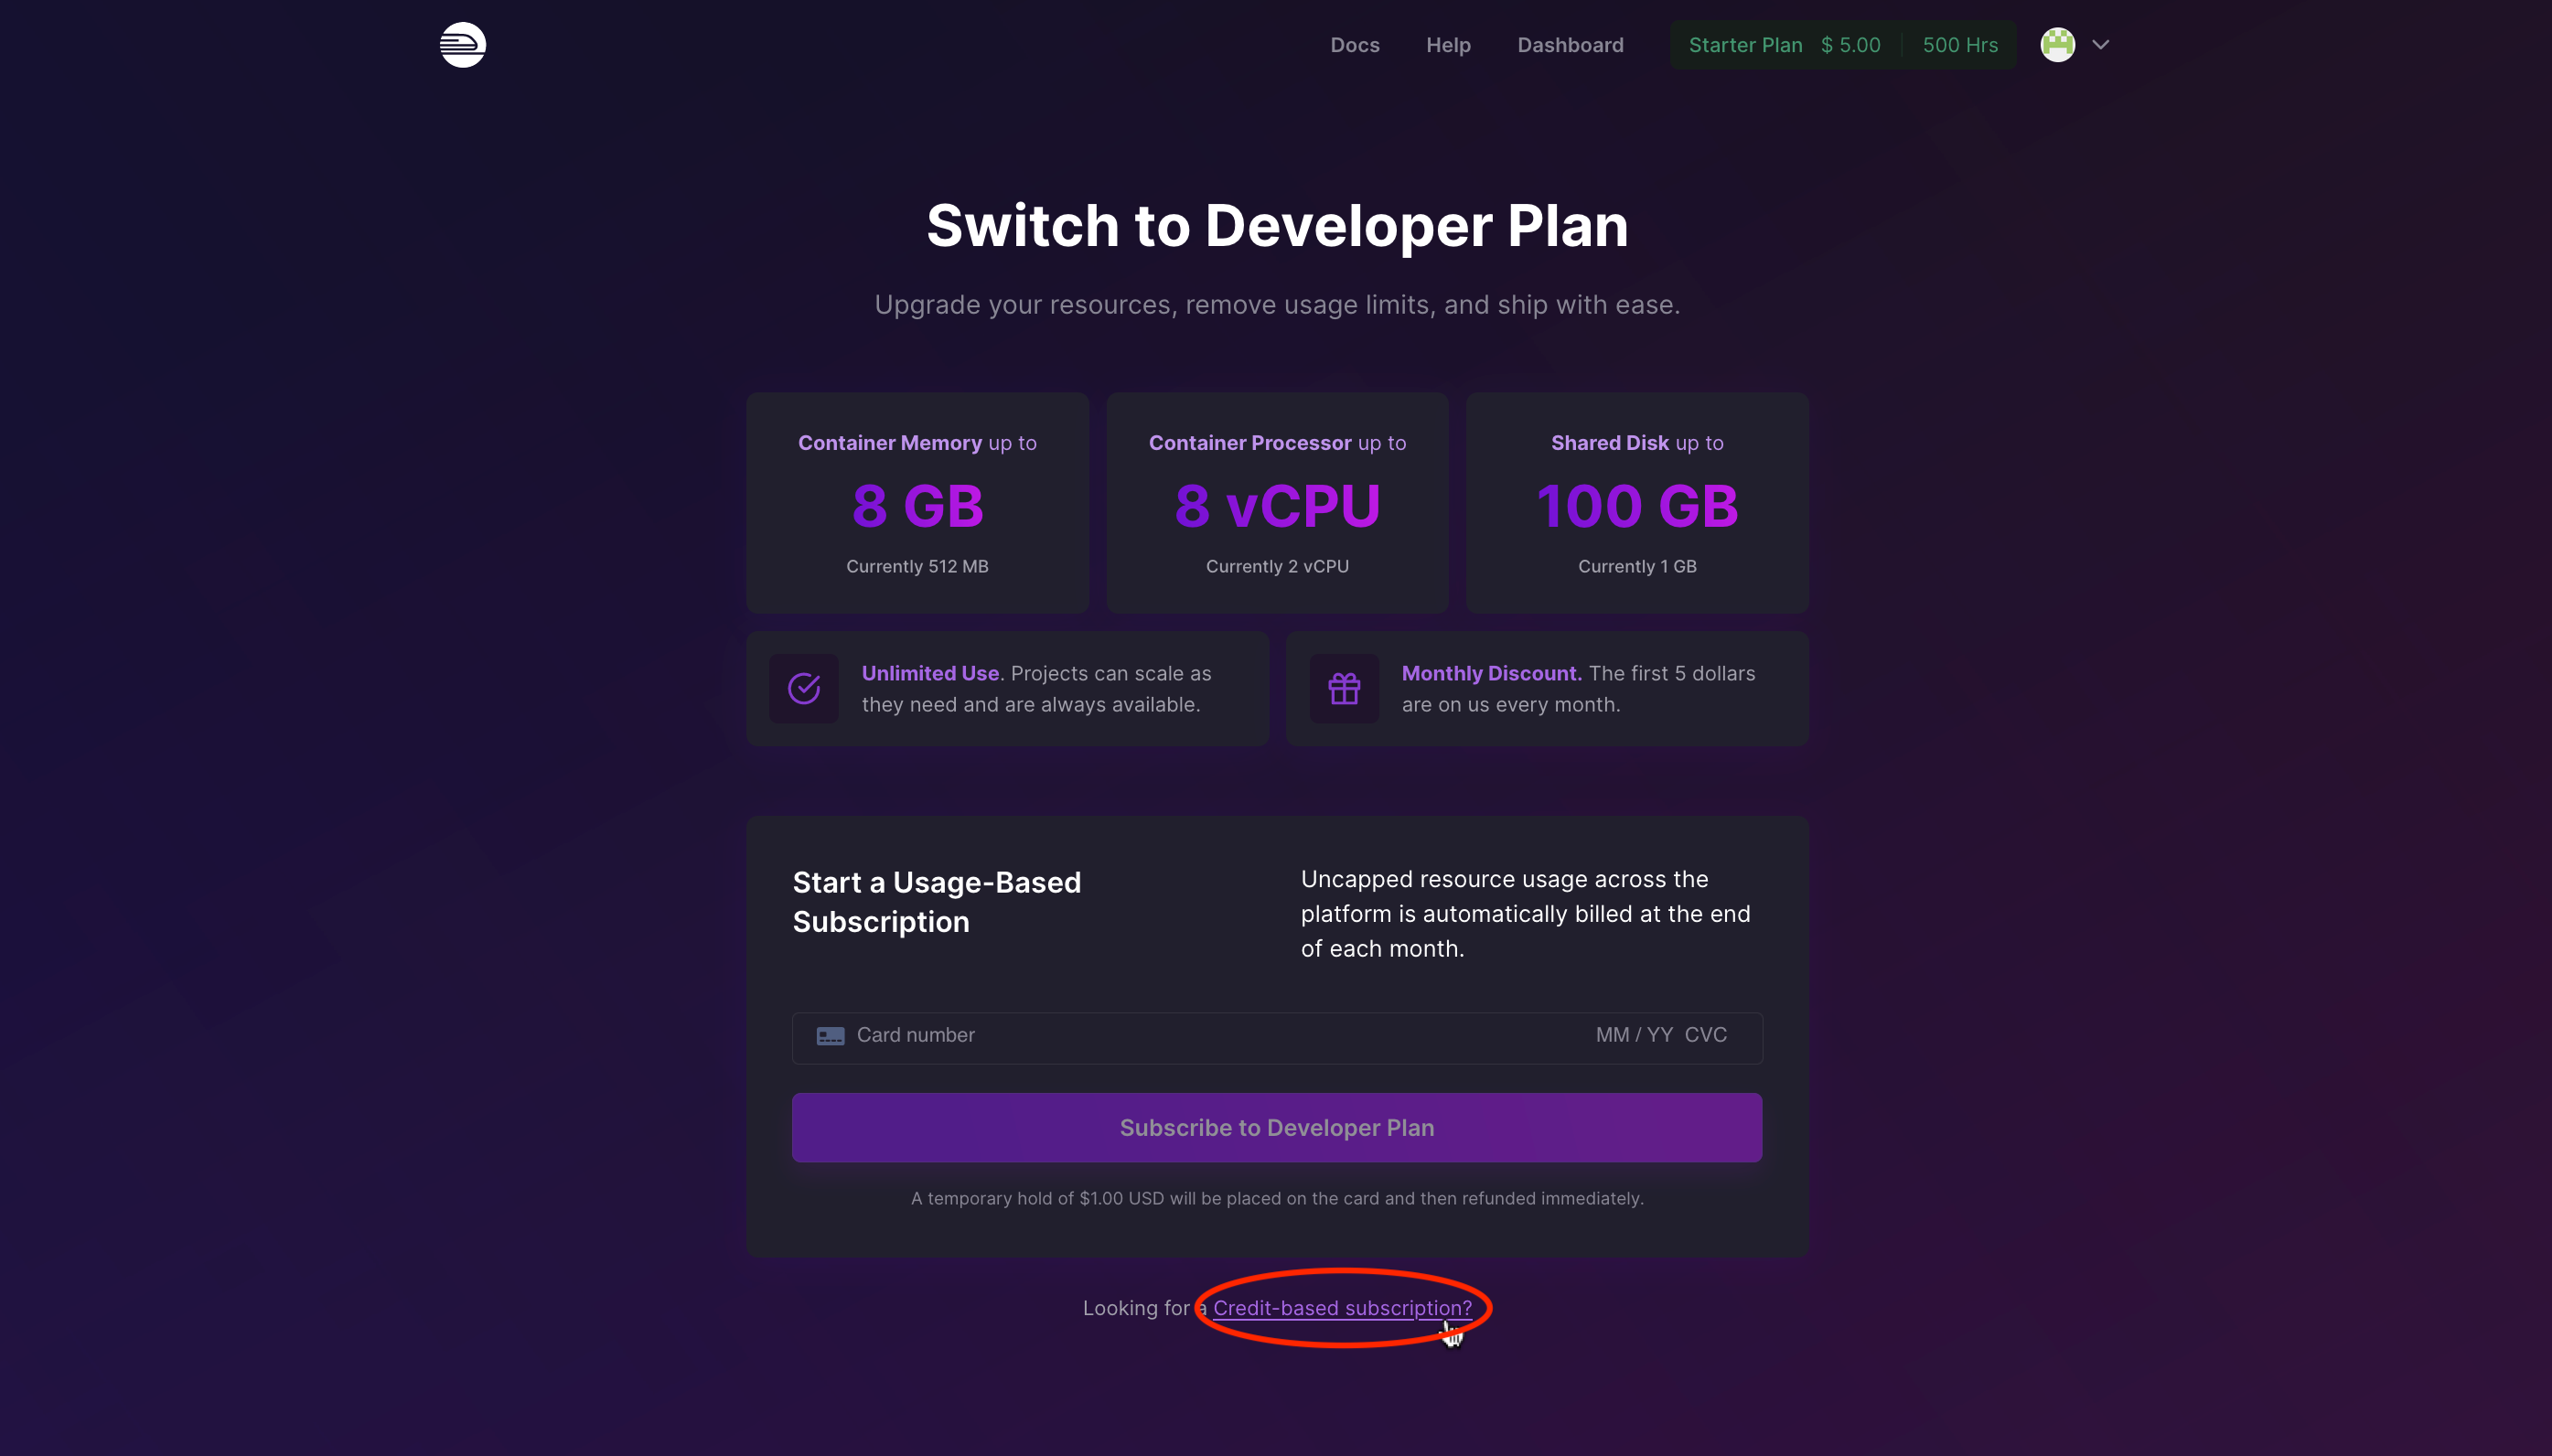Click the green profile avatar icon
This screenshot has width=2552, height=1456.
coord(2058,44)
